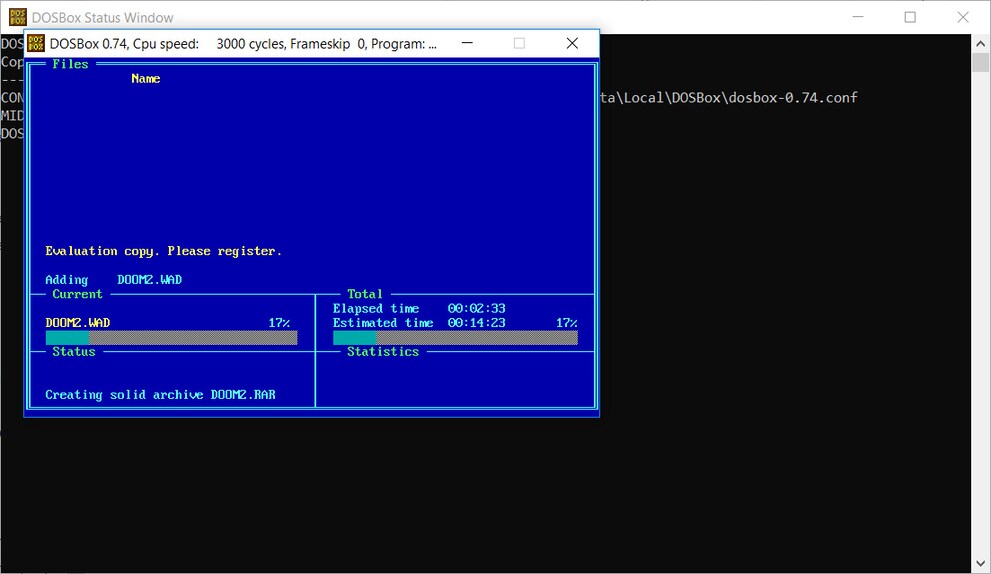This screenshot has width=991, height=574.
Task: Click the 'DOSBox Status Window' title text
Action: point(102,18)
